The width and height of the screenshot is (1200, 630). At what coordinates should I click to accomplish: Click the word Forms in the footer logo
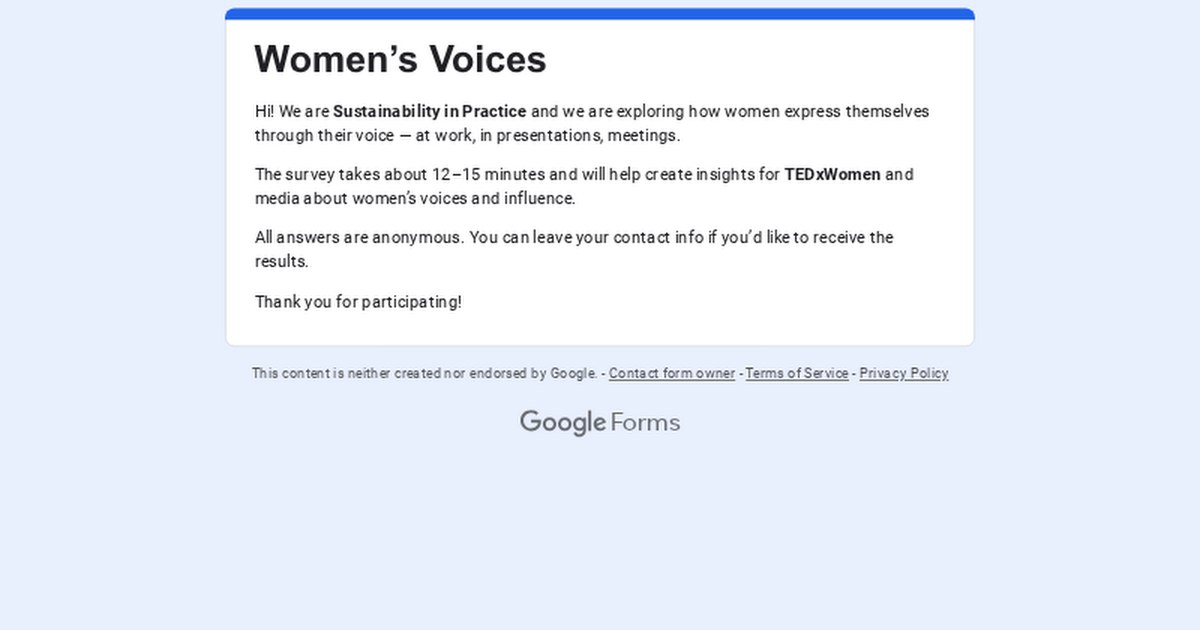point(645,422)
